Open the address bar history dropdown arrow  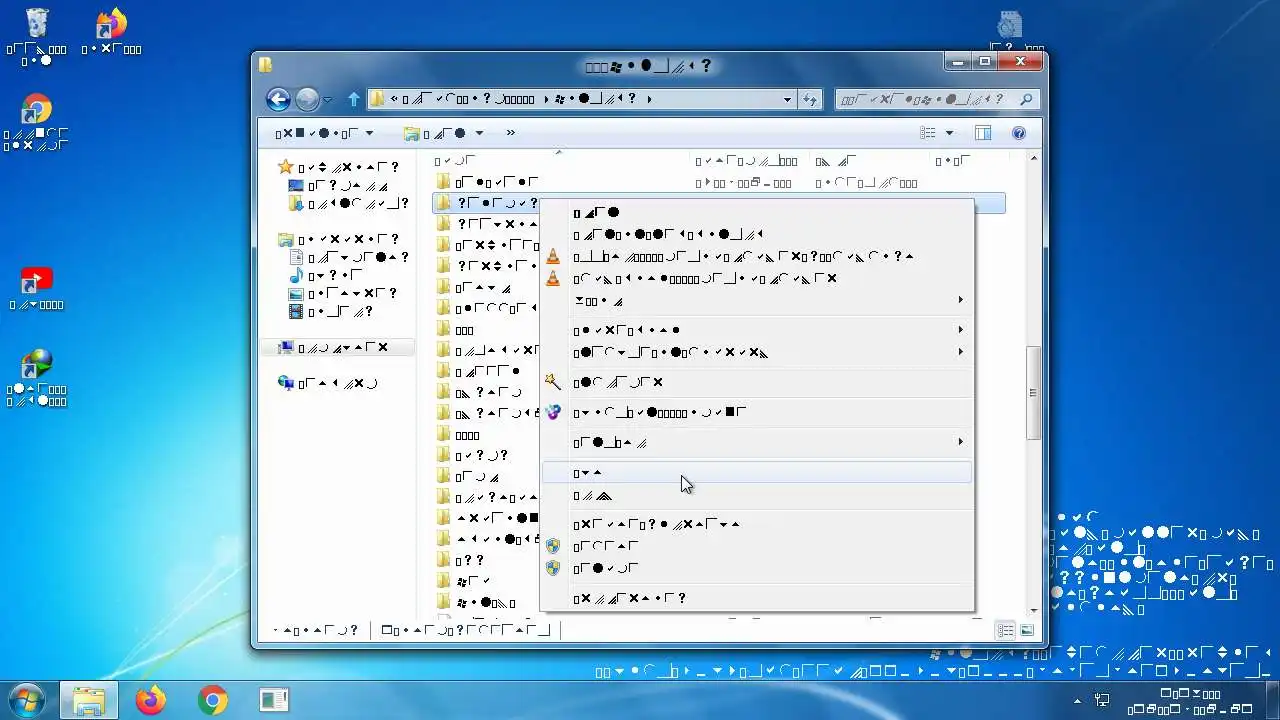click(x=788, y=99)
